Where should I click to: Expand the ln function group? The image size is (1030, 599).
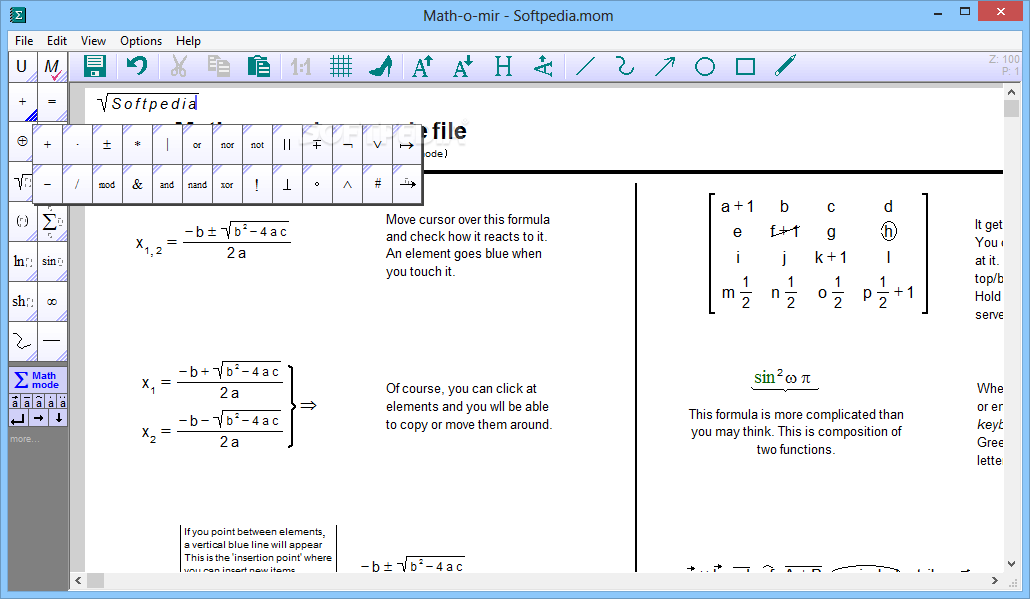tap(22, 261)
